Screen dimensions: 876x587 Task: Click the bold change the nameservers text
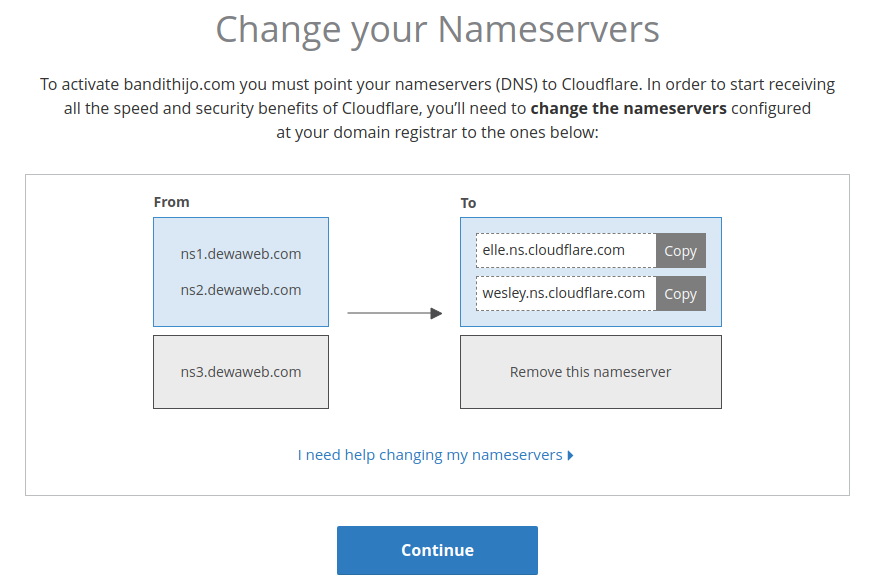(628, 108)
